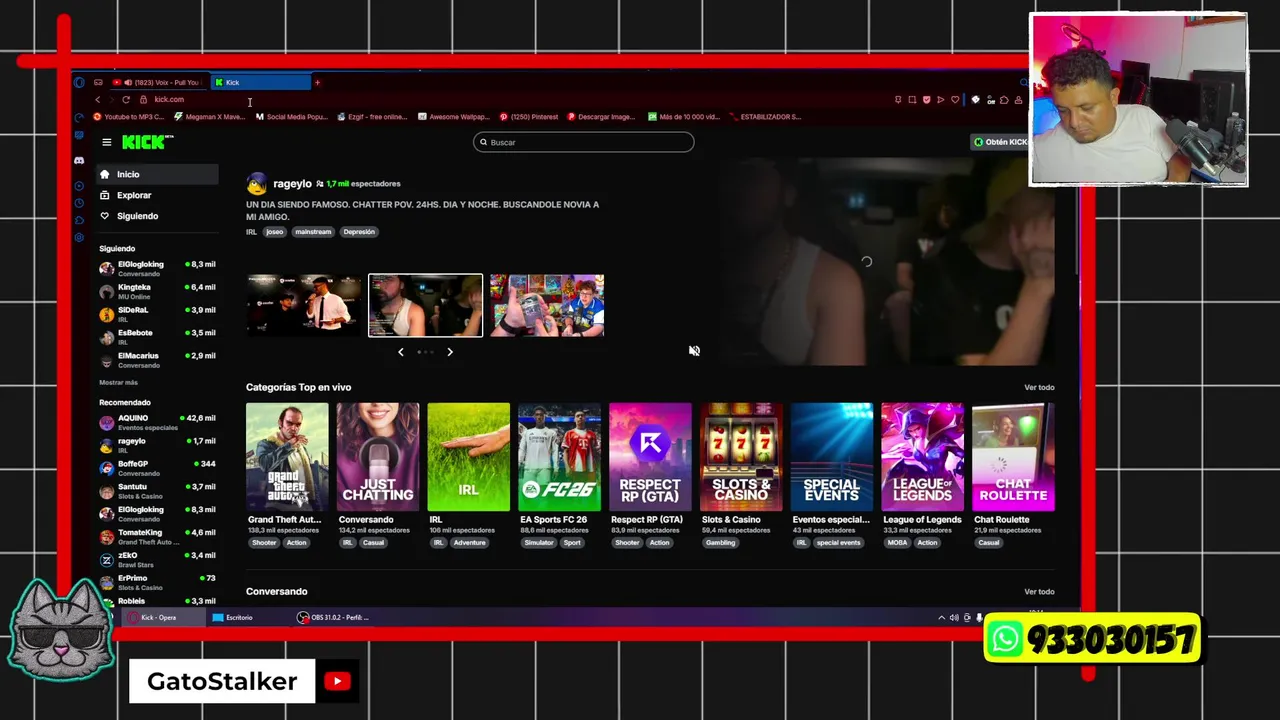Go to Inicio in the sidebar

157,175
